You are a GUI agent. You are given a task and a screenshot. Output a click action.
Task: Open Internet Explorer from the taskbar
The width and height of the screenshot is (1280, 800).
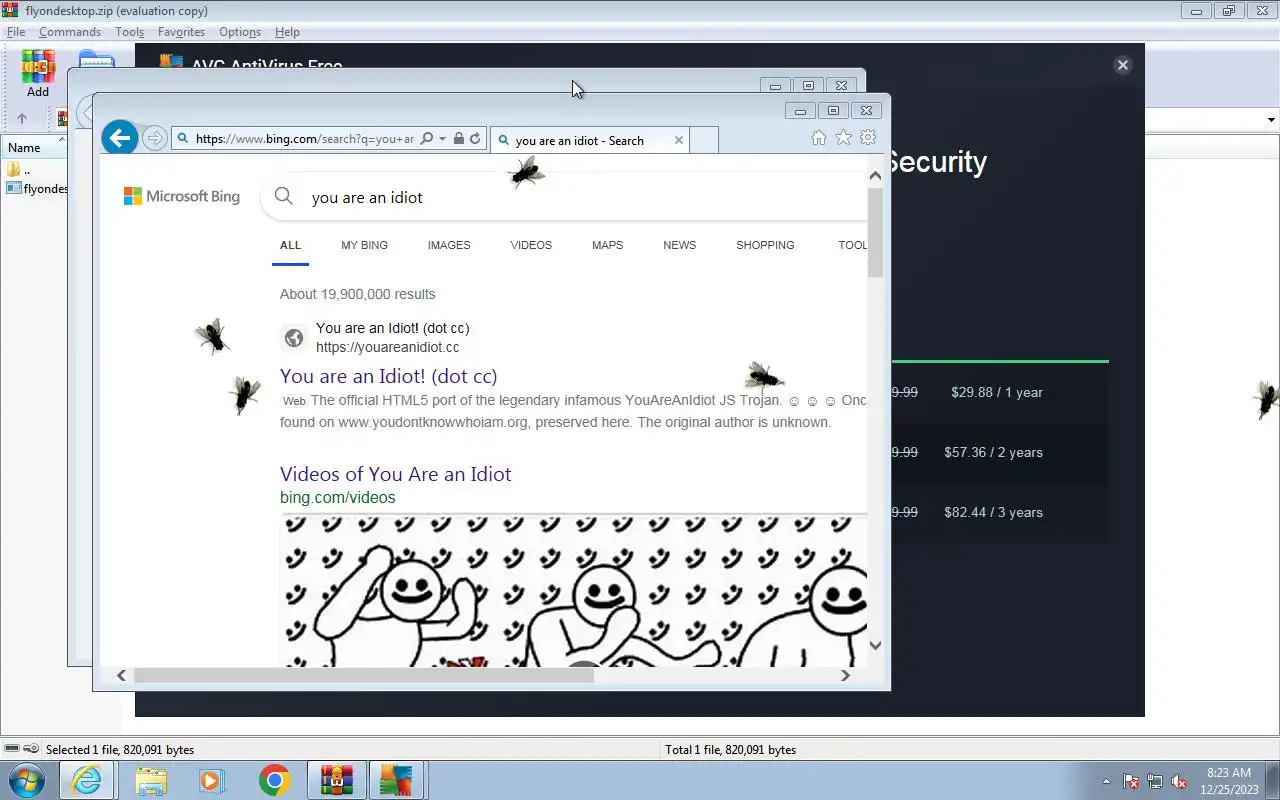(87, 780)
